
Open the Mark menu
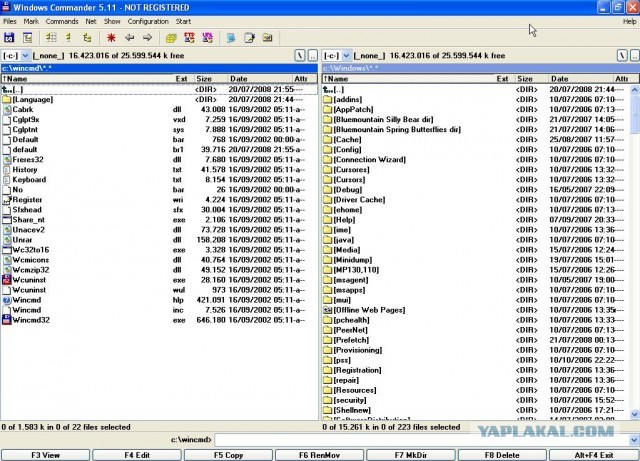[31, 21]
